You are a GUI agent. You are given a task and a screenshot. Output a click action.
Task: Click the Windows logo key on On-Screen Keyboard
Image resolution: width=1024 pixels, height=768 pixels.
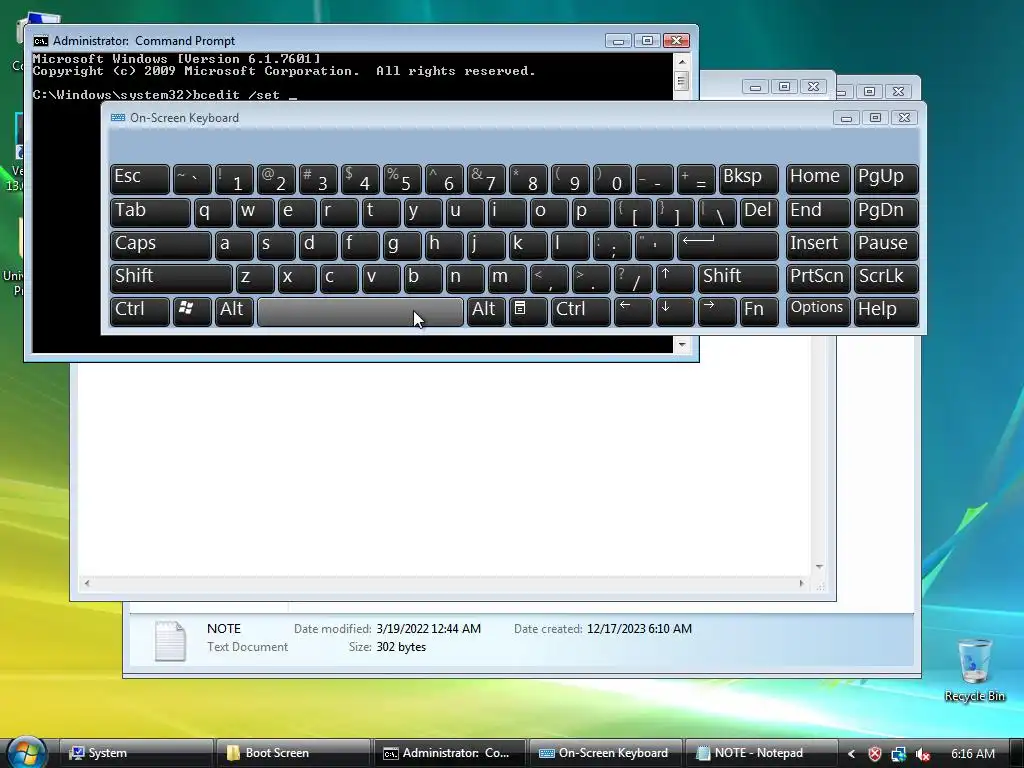(x=191, y=311)
